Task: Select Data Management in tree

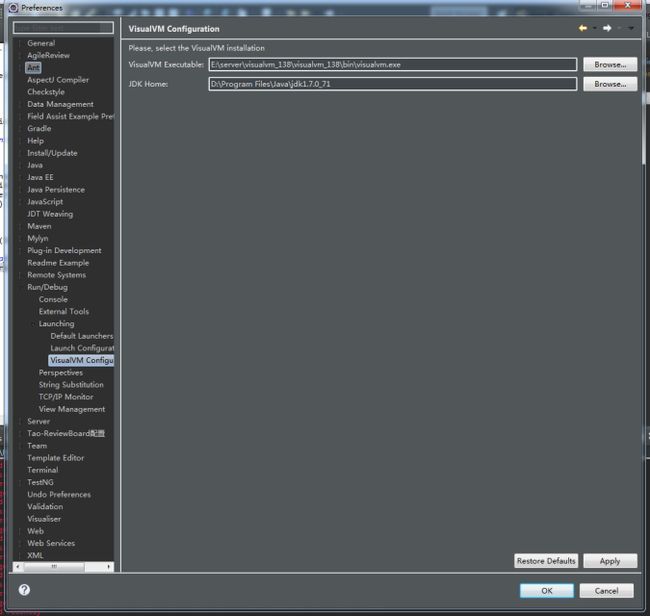Action: coord(60,104)
